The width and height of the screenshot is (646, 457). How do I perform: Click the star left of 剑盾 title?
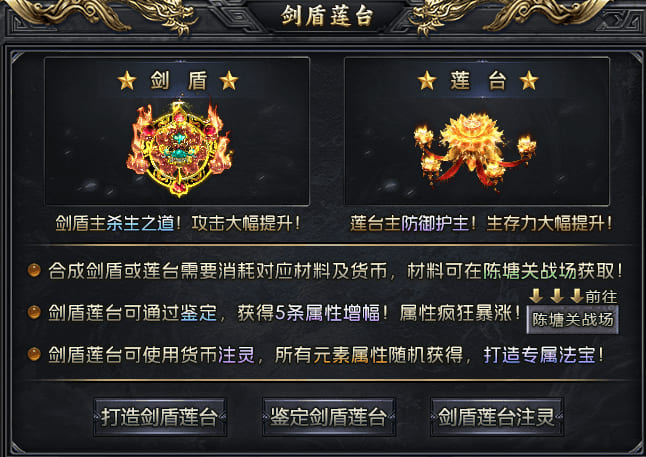(x=126, y=80)
